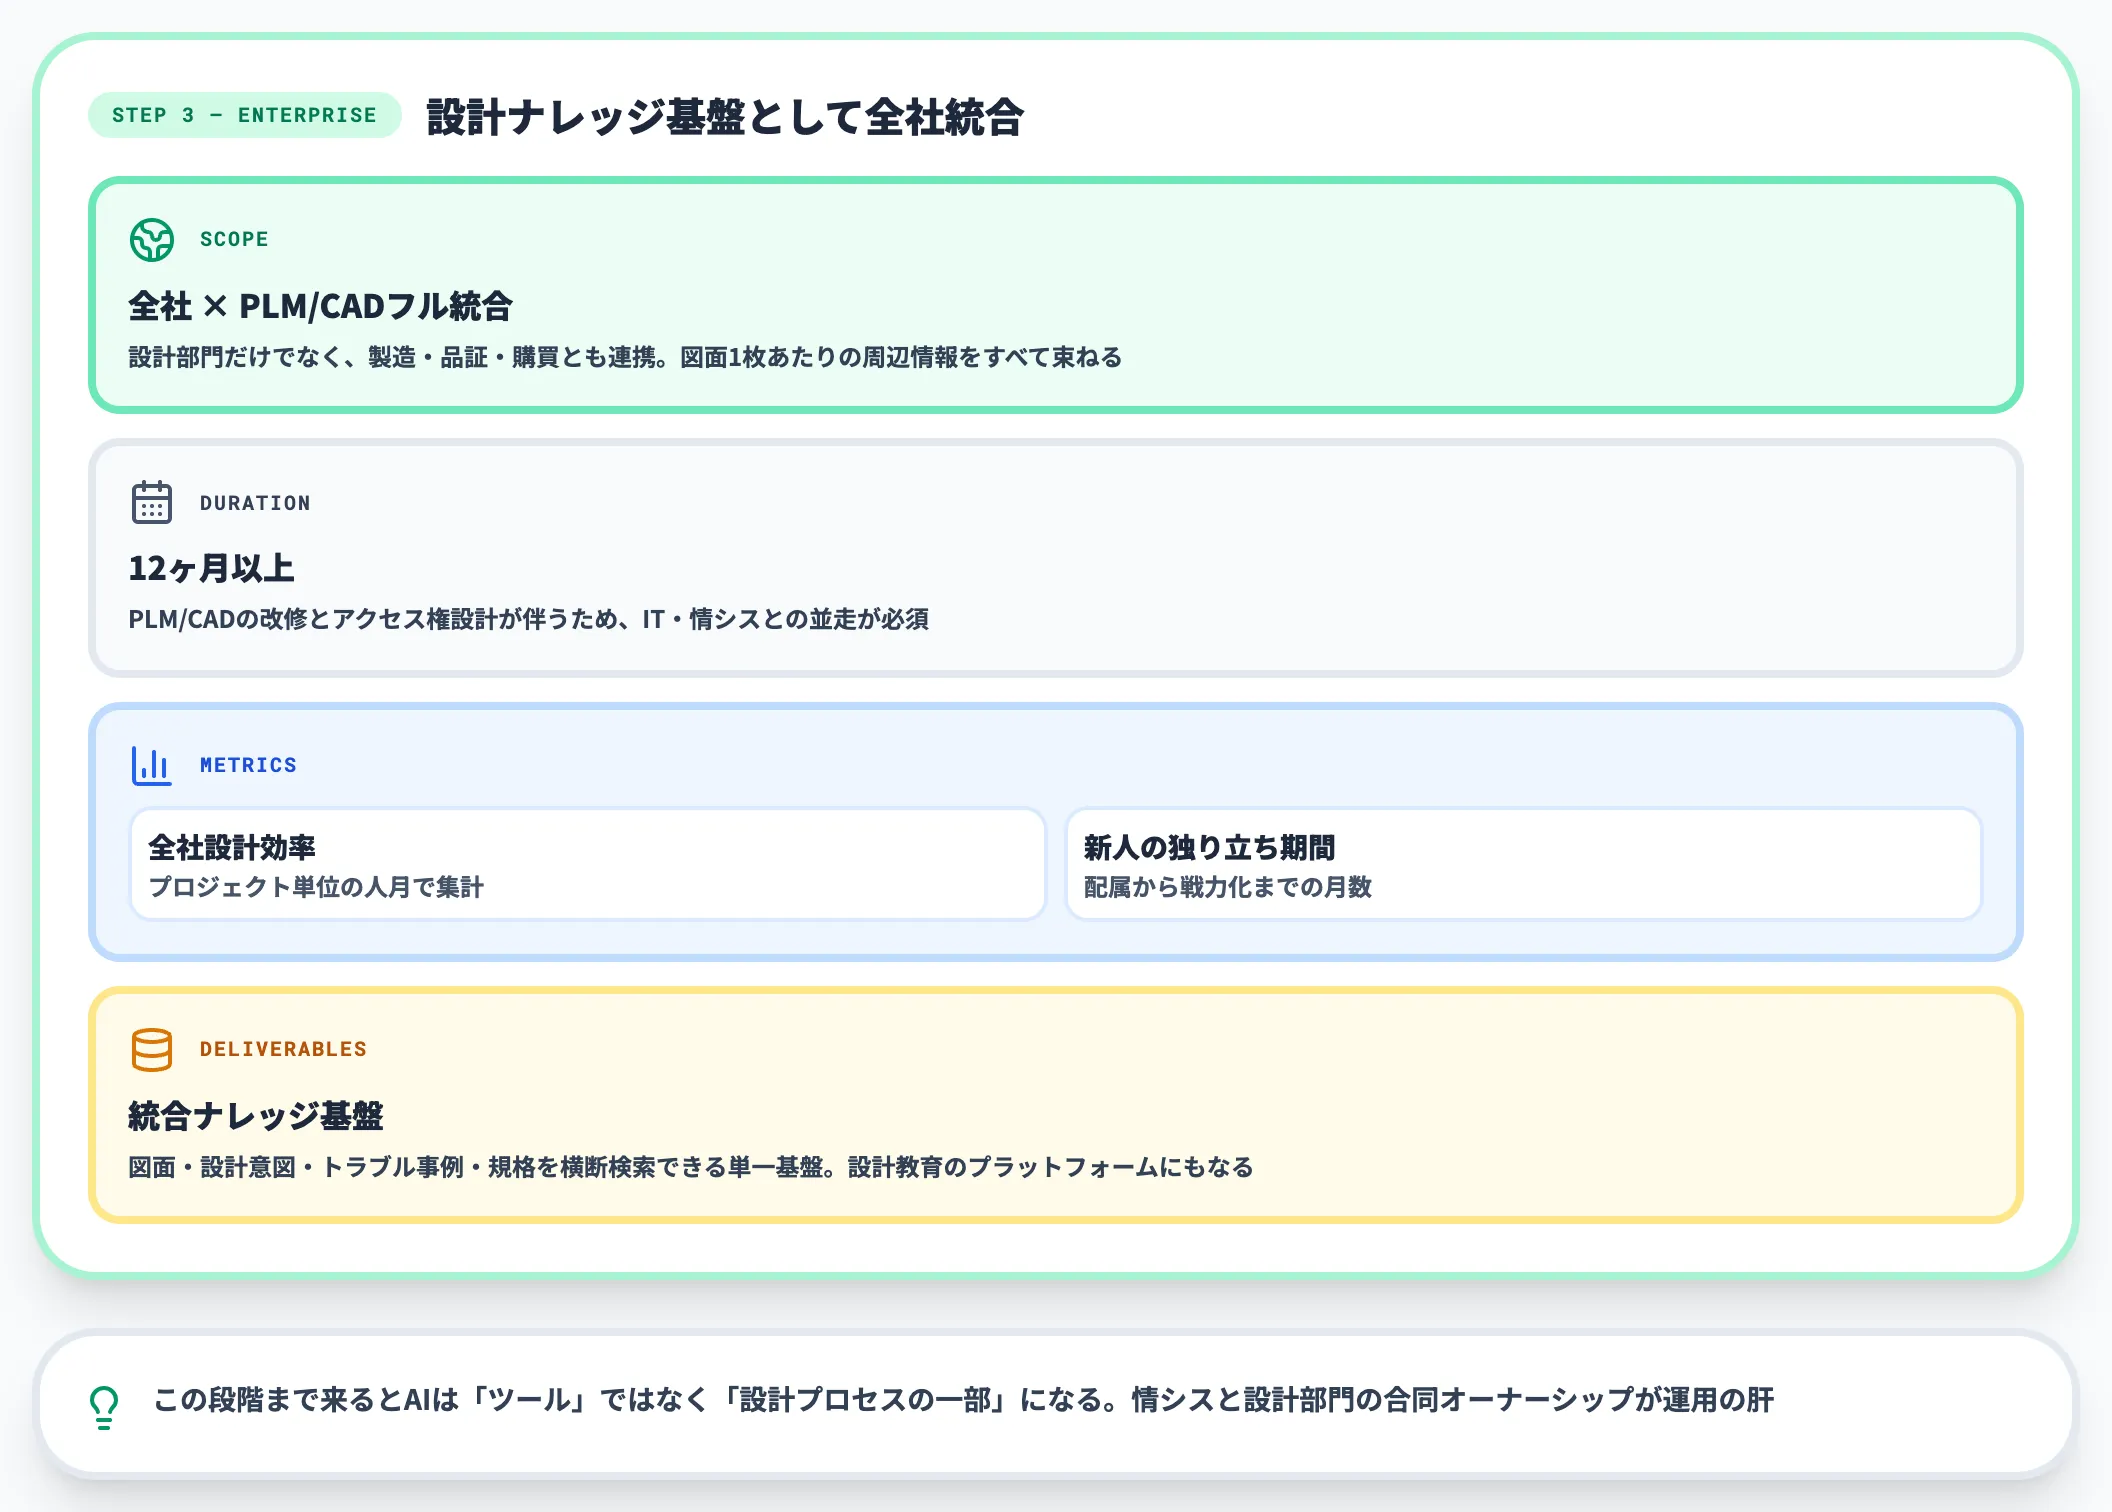Viewport: 2112px width, 1512px height.
Task: Click the note text starting この段階まで来るとAIは
Action: (x=964, y=1400)
